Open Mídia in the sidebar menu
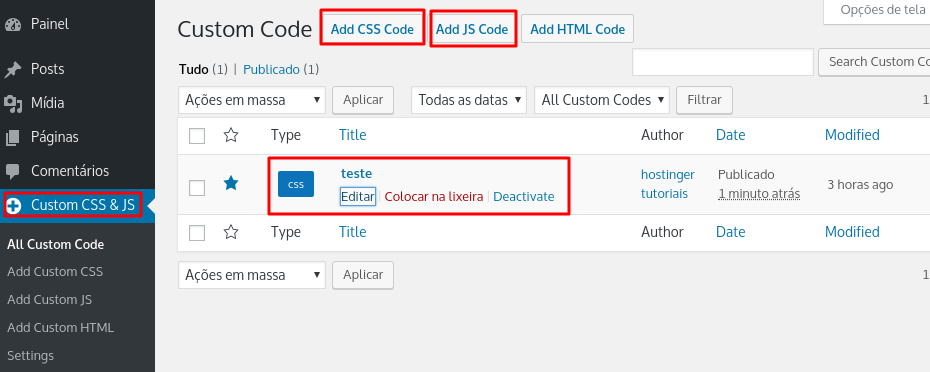Image resolution: width=930 pixels, height=372 pixels. 47,103
